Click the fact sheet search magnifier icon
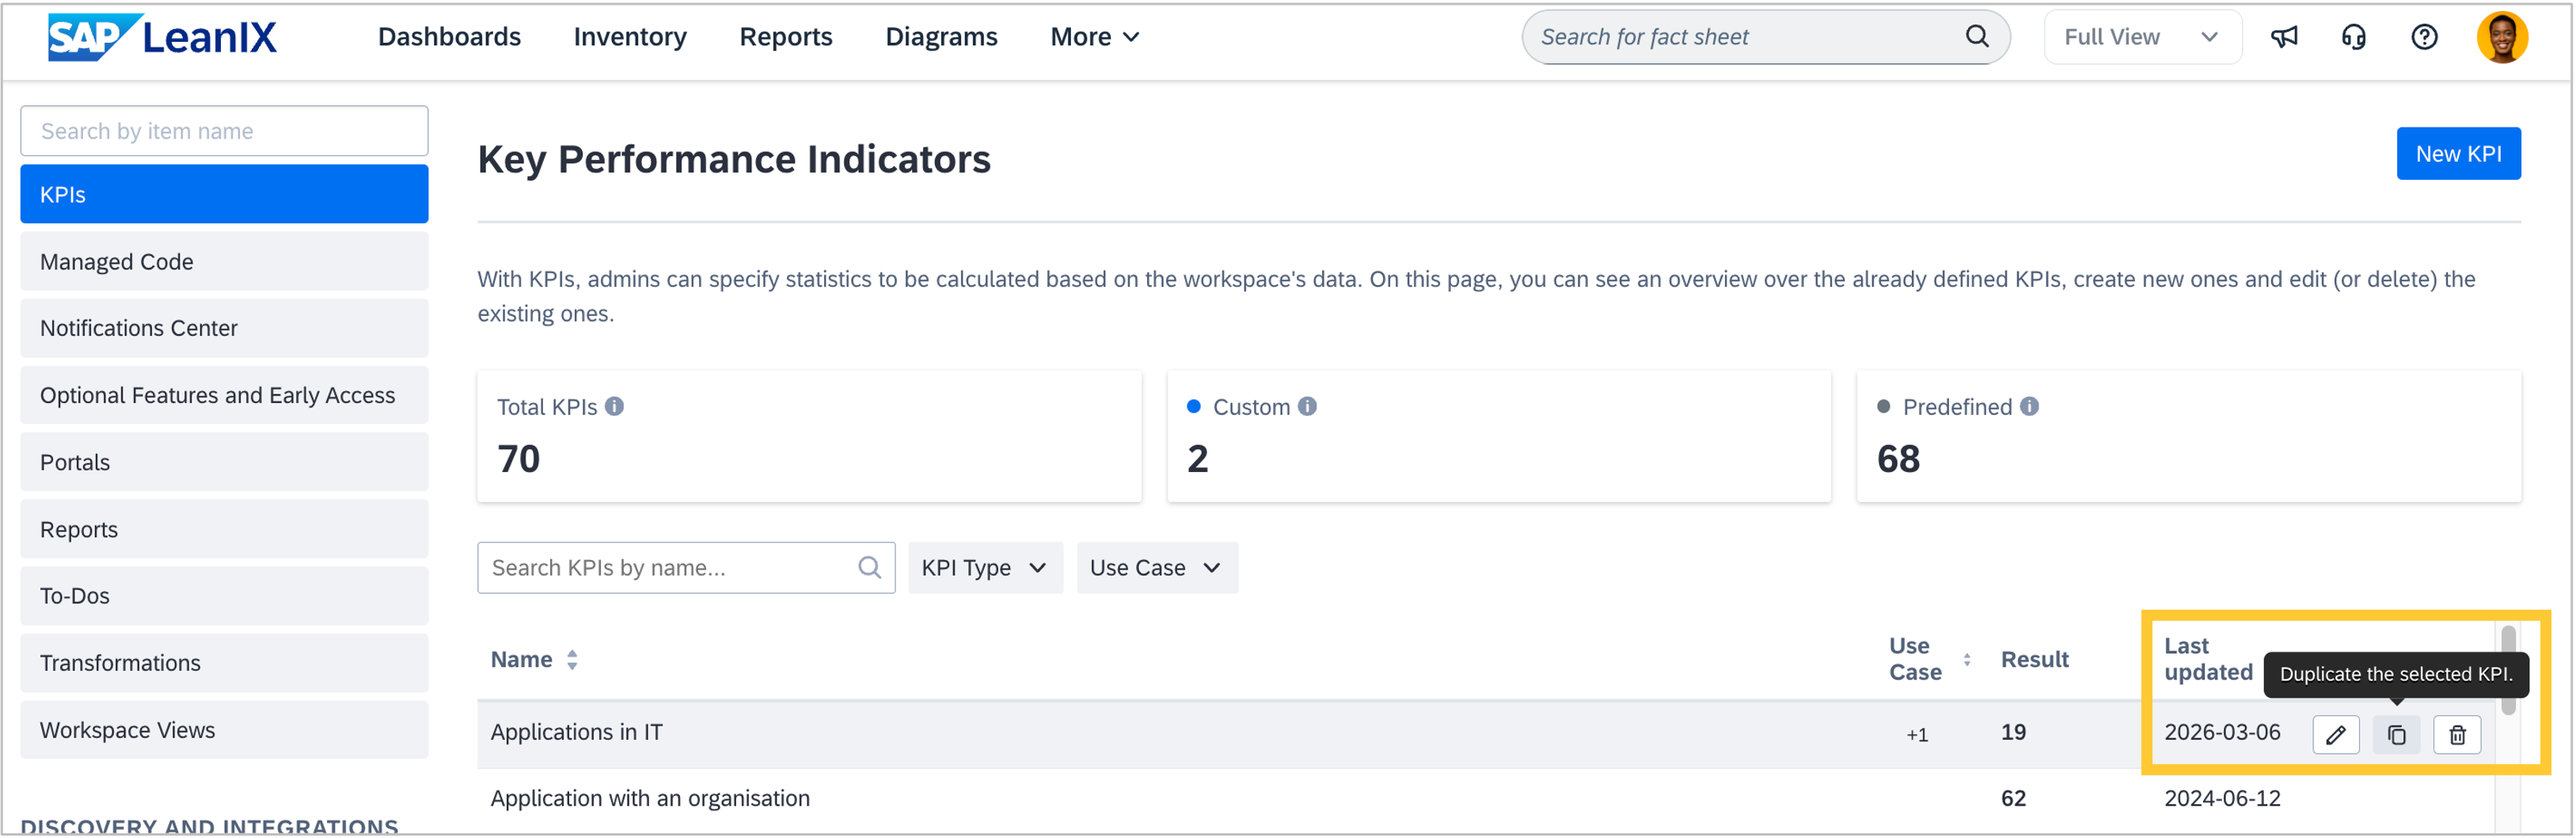This screenshot has height=838, width=2576. (x=1977, y=37)
